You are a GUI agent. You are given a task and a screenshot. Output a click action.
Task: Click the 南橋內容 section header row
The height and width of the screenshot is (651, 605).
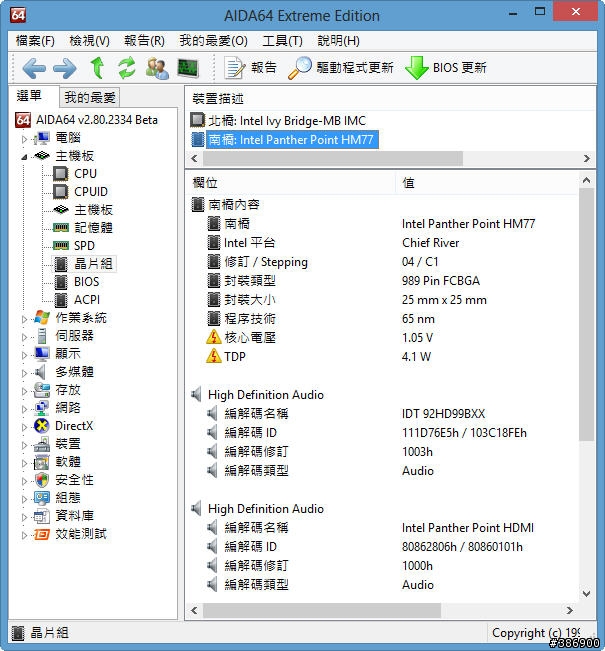225,204
